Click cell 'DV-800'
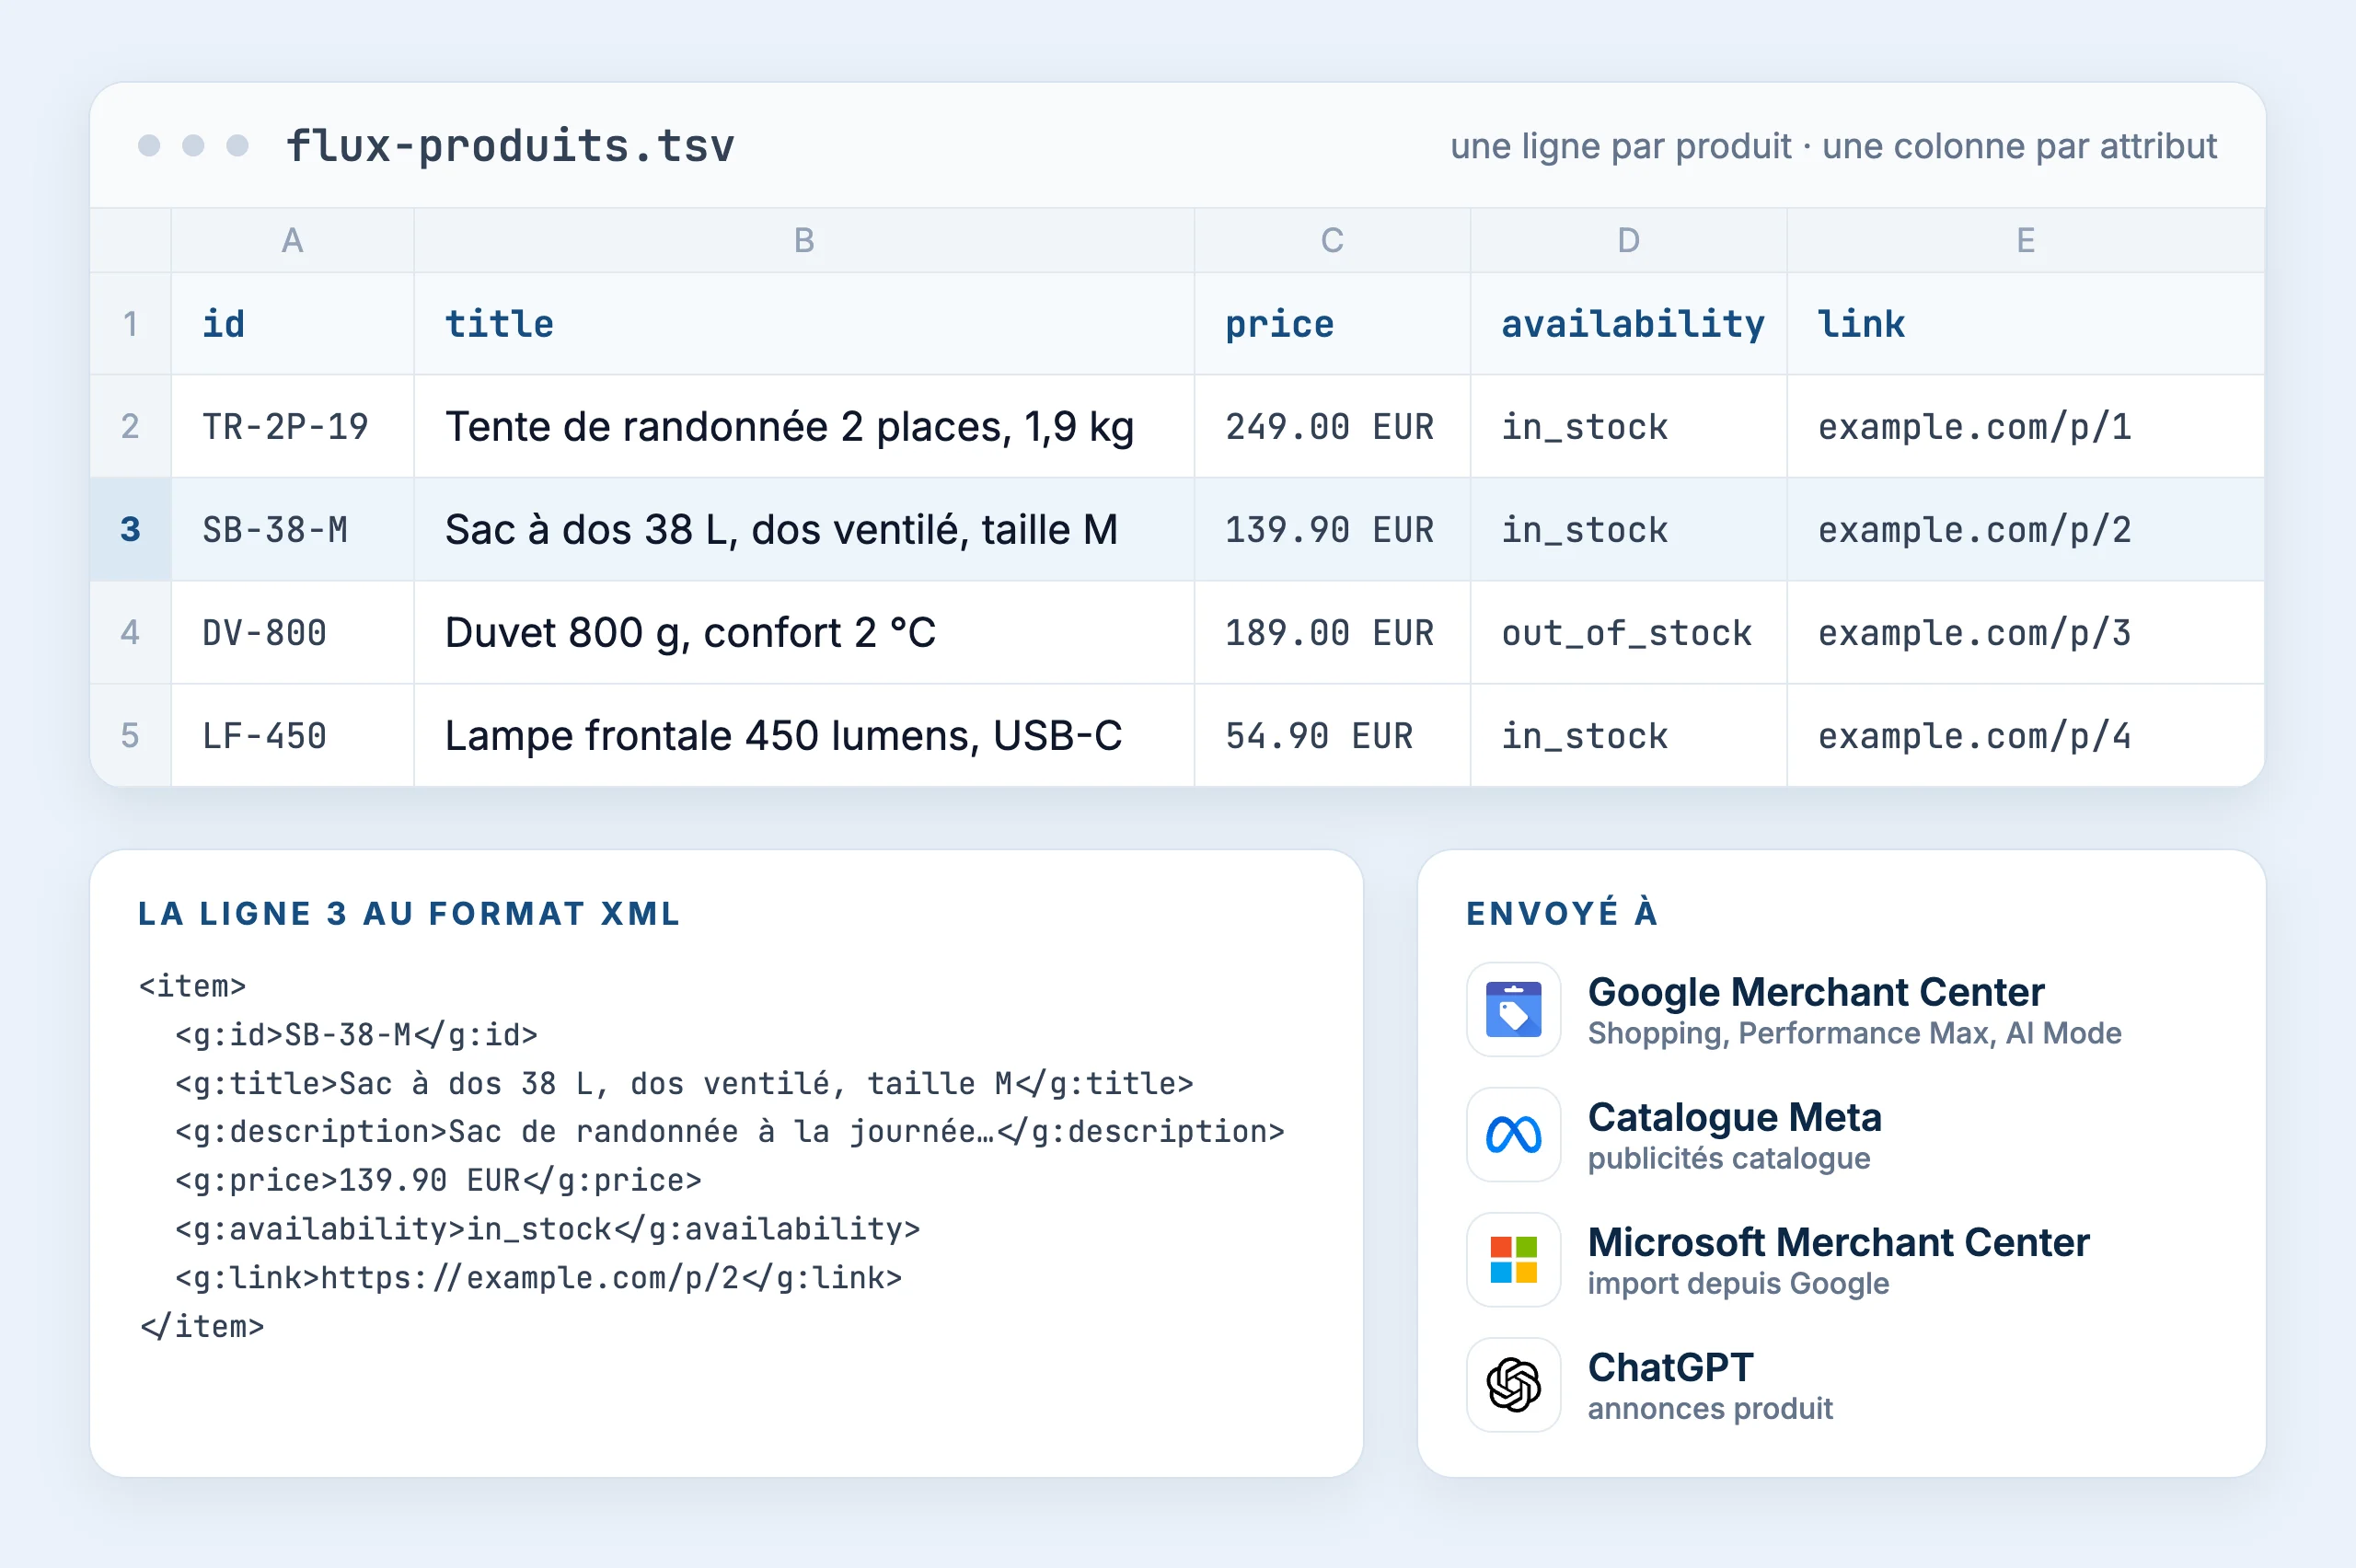 point(292,633)
